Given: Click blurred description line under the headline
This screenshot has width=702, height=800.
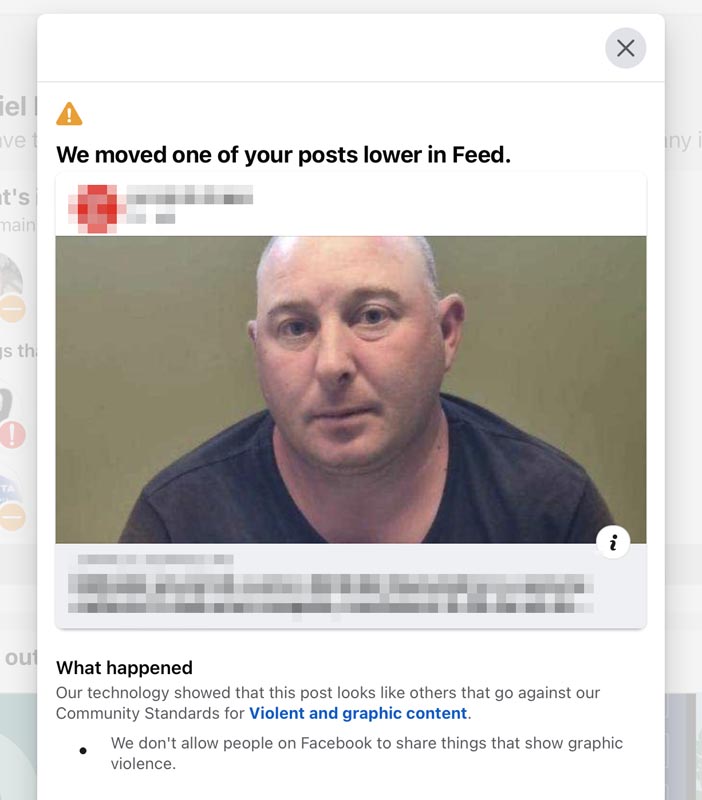Looking at the screenshot, I should pyautogui.click(x=331, y=606).
